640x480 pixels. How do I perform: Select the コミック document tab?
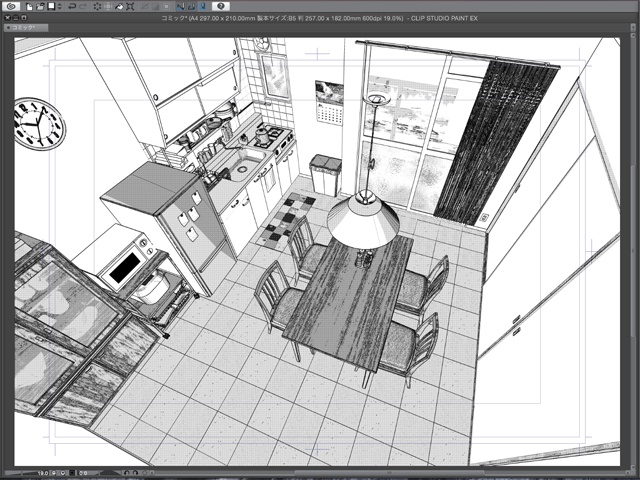click(26, 27)
